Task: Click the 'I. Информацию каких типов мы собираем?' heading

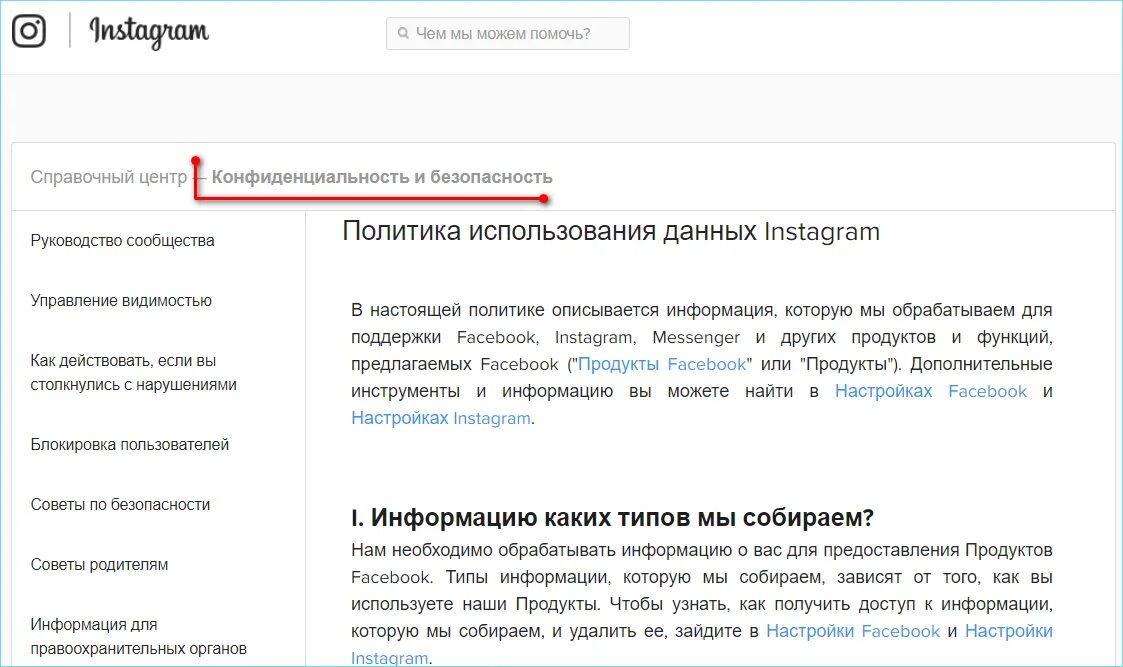Action: [x=612, y=518]
